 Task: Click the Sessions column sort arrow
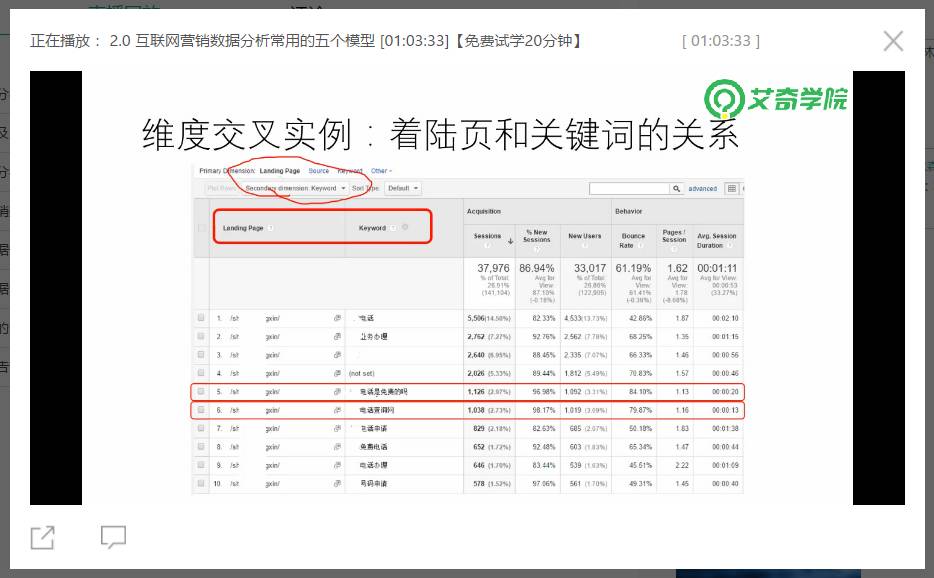(510, 241)
